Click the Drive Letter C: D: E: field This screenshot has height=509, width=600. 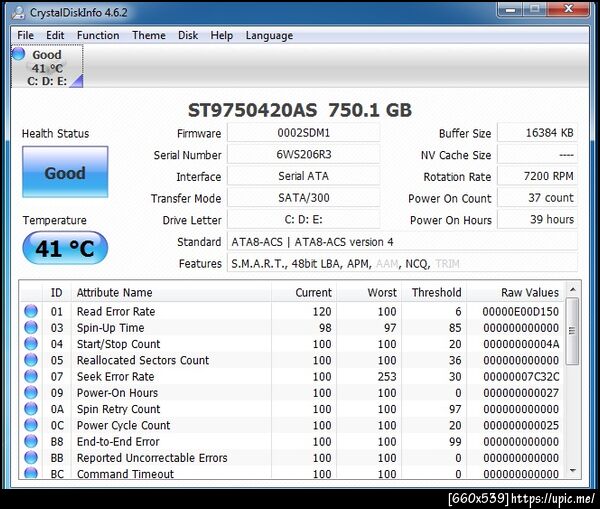click(x=303, y=220)
